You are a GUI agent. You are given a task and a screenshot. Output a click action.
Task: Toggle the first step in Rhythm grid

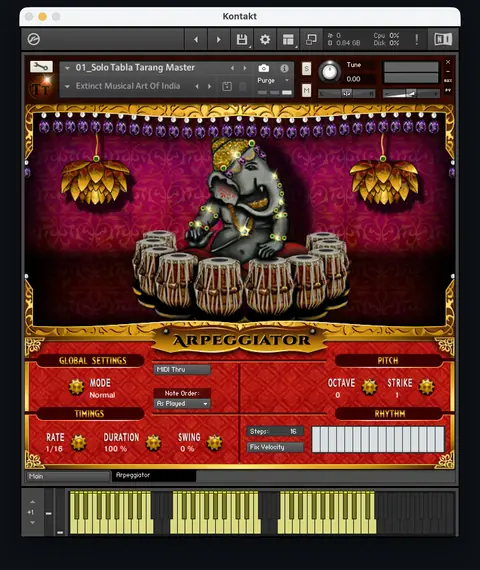316,440
